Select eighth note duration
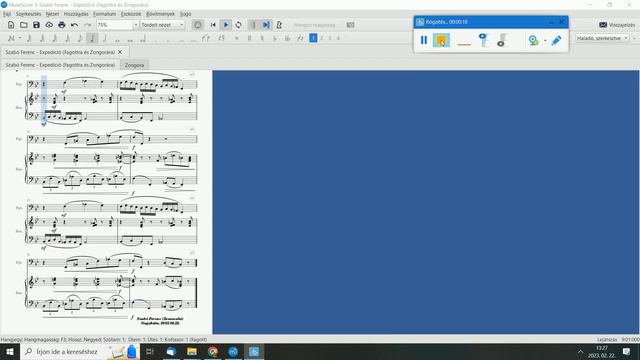The height and width of the screenshot is (360, 640). tap(80, 38)
